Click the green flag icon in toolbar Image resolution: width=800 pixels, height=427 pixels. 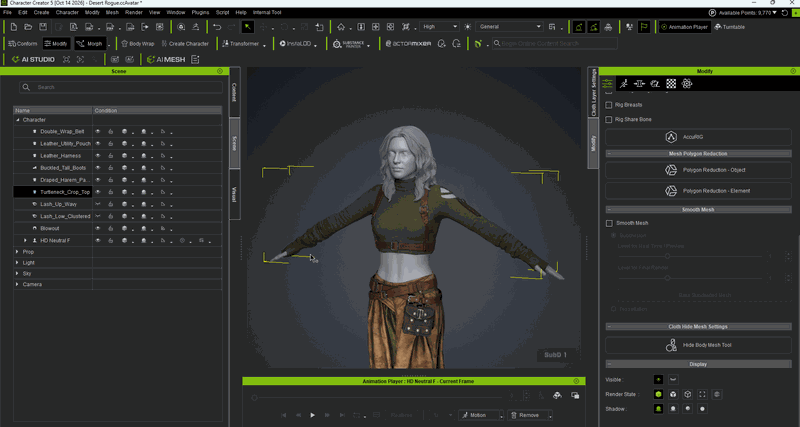[x=644, y=27]
